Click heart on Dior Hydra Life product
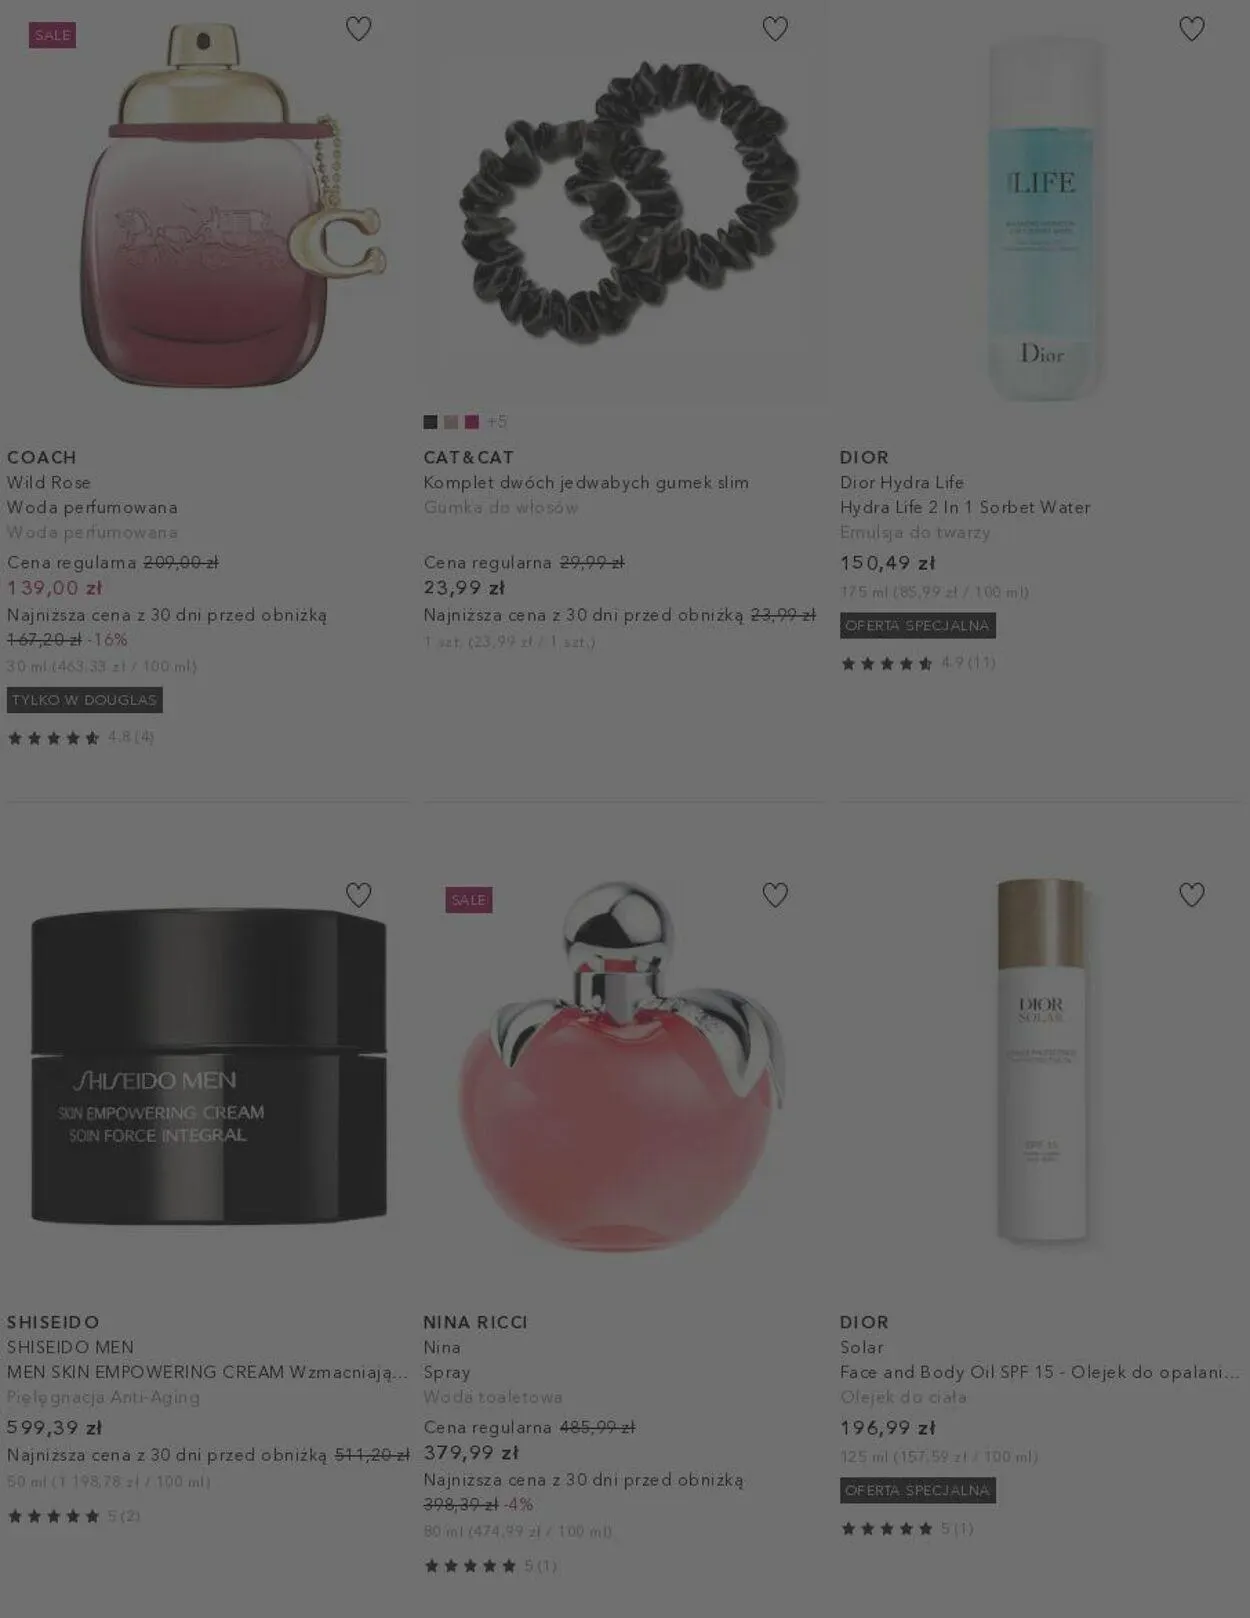 [1191, 29]
